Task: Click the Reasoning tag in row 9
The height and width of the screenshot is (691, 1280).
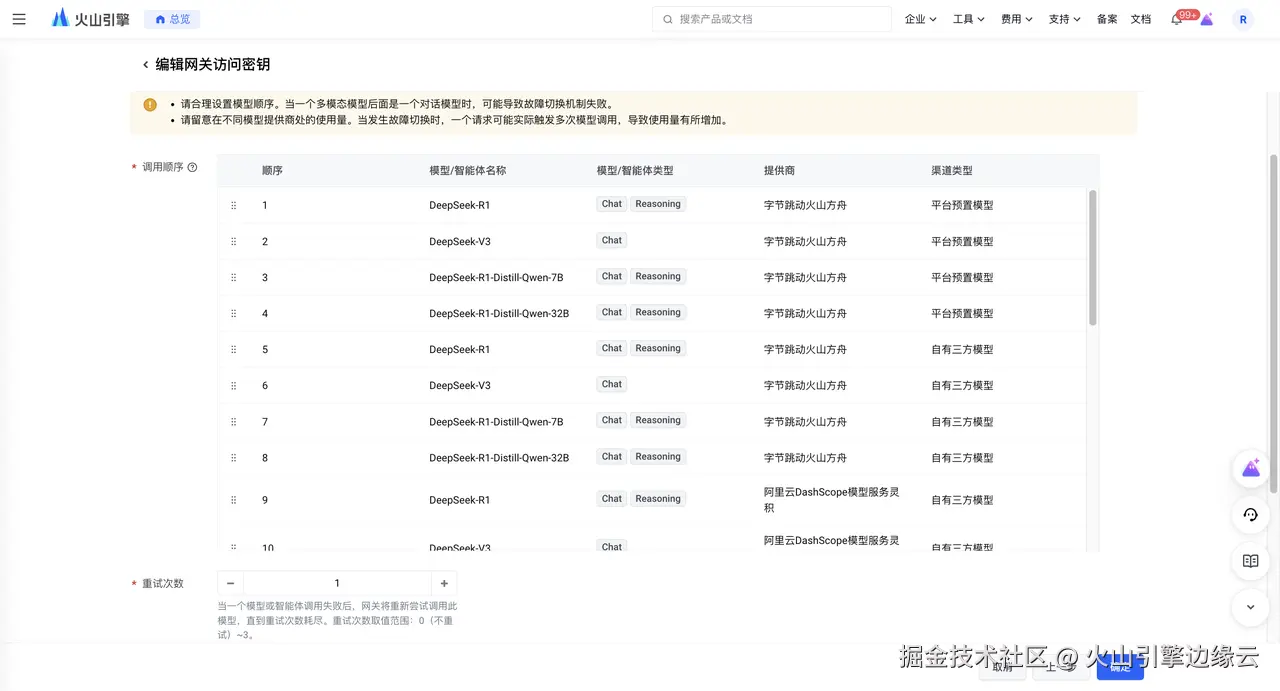Action: (x=658, y=499)
